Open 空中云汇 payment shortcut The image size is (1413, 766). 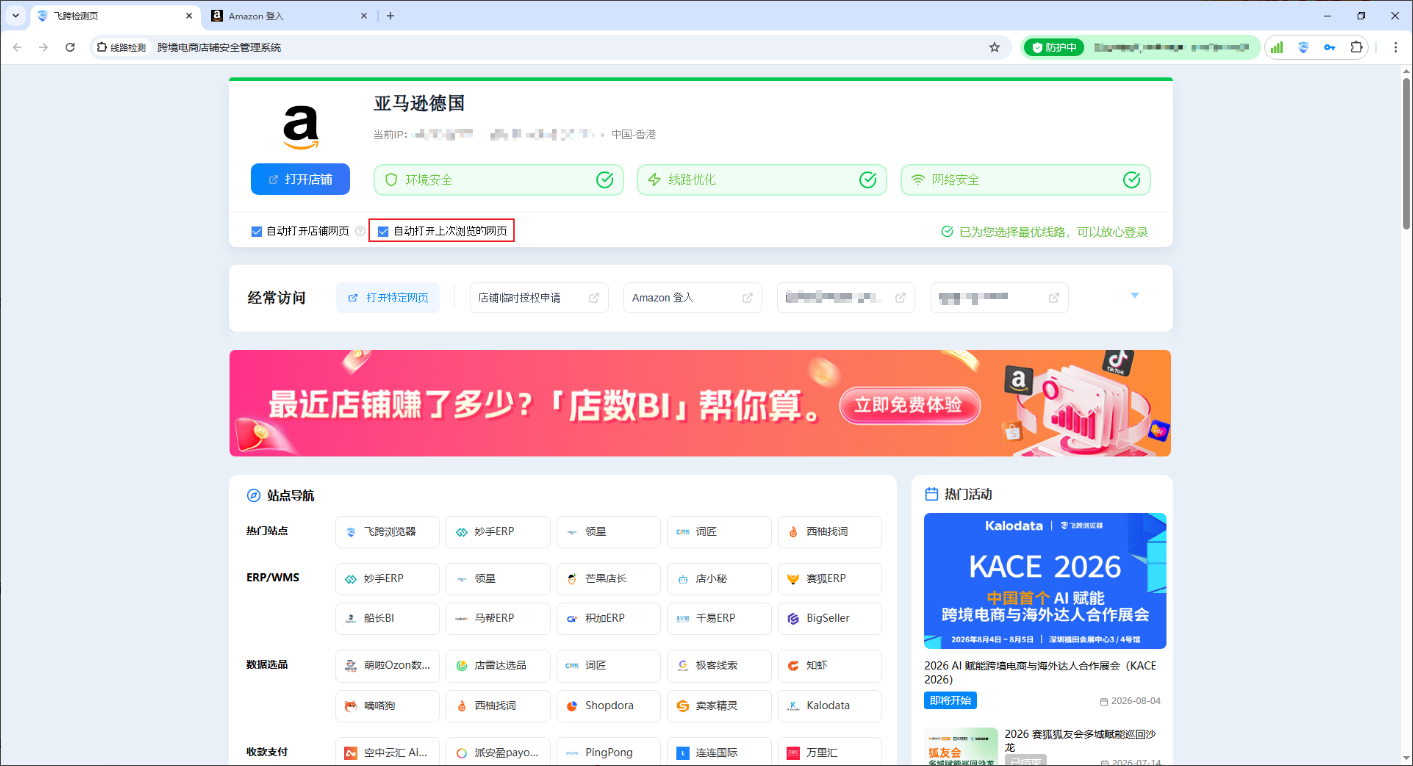pyautogui.click(x=387, y=752)
